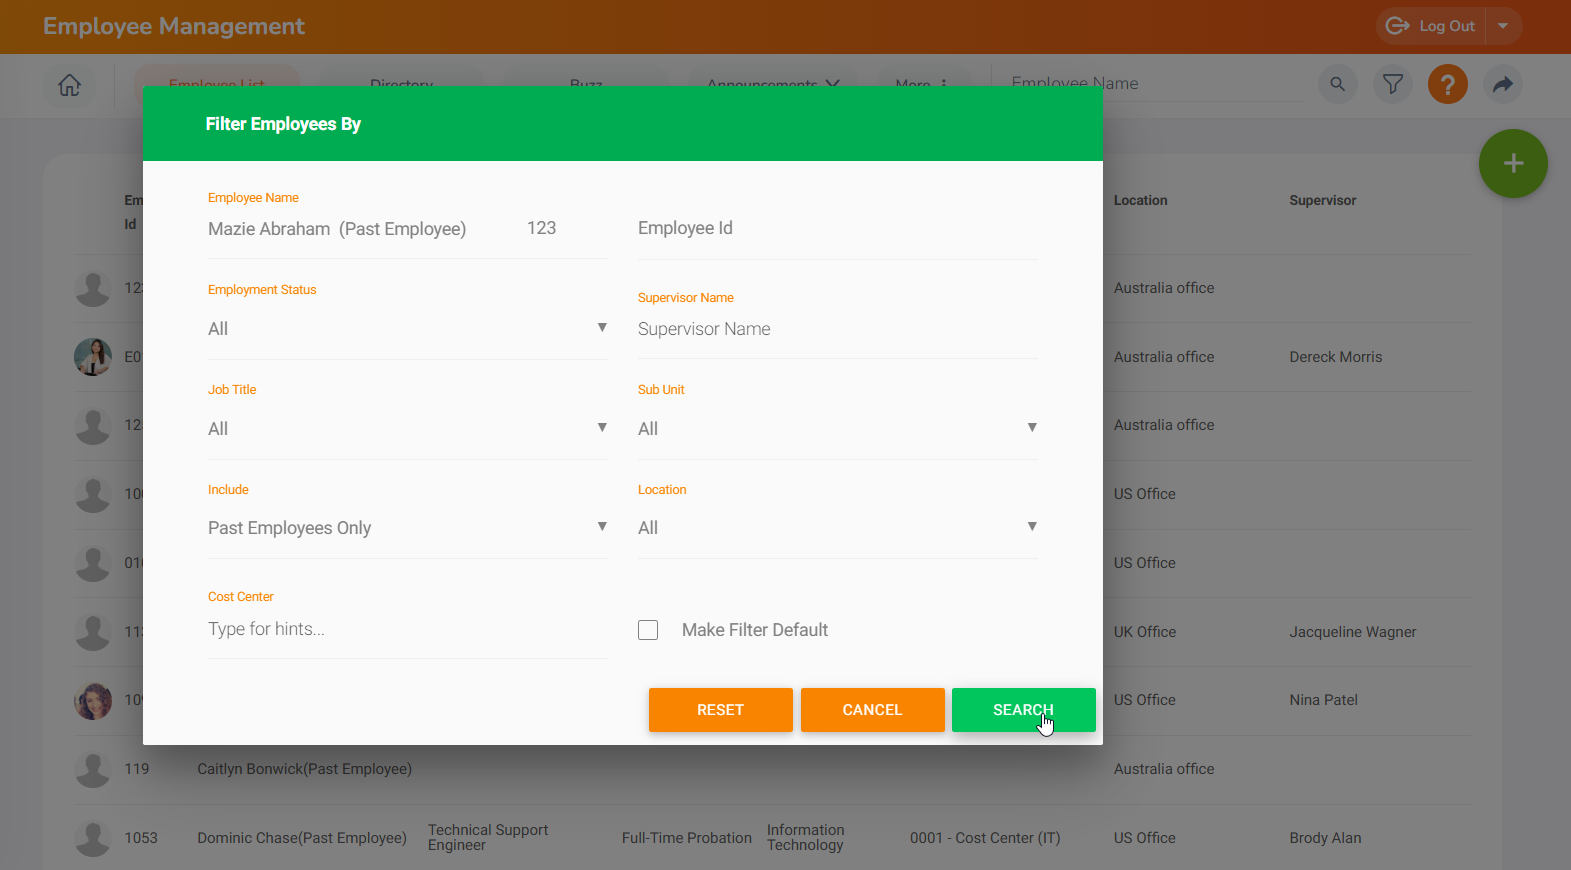This screenshot has width=1571, height=870.
Task: Click the share arrow icon
Action: (x=1502, y=84)
